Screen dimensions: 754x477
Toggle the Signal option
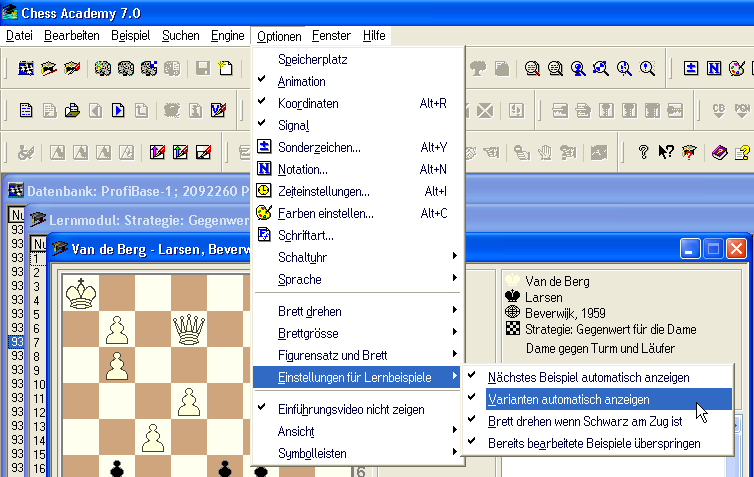click(x=357, y=126)
